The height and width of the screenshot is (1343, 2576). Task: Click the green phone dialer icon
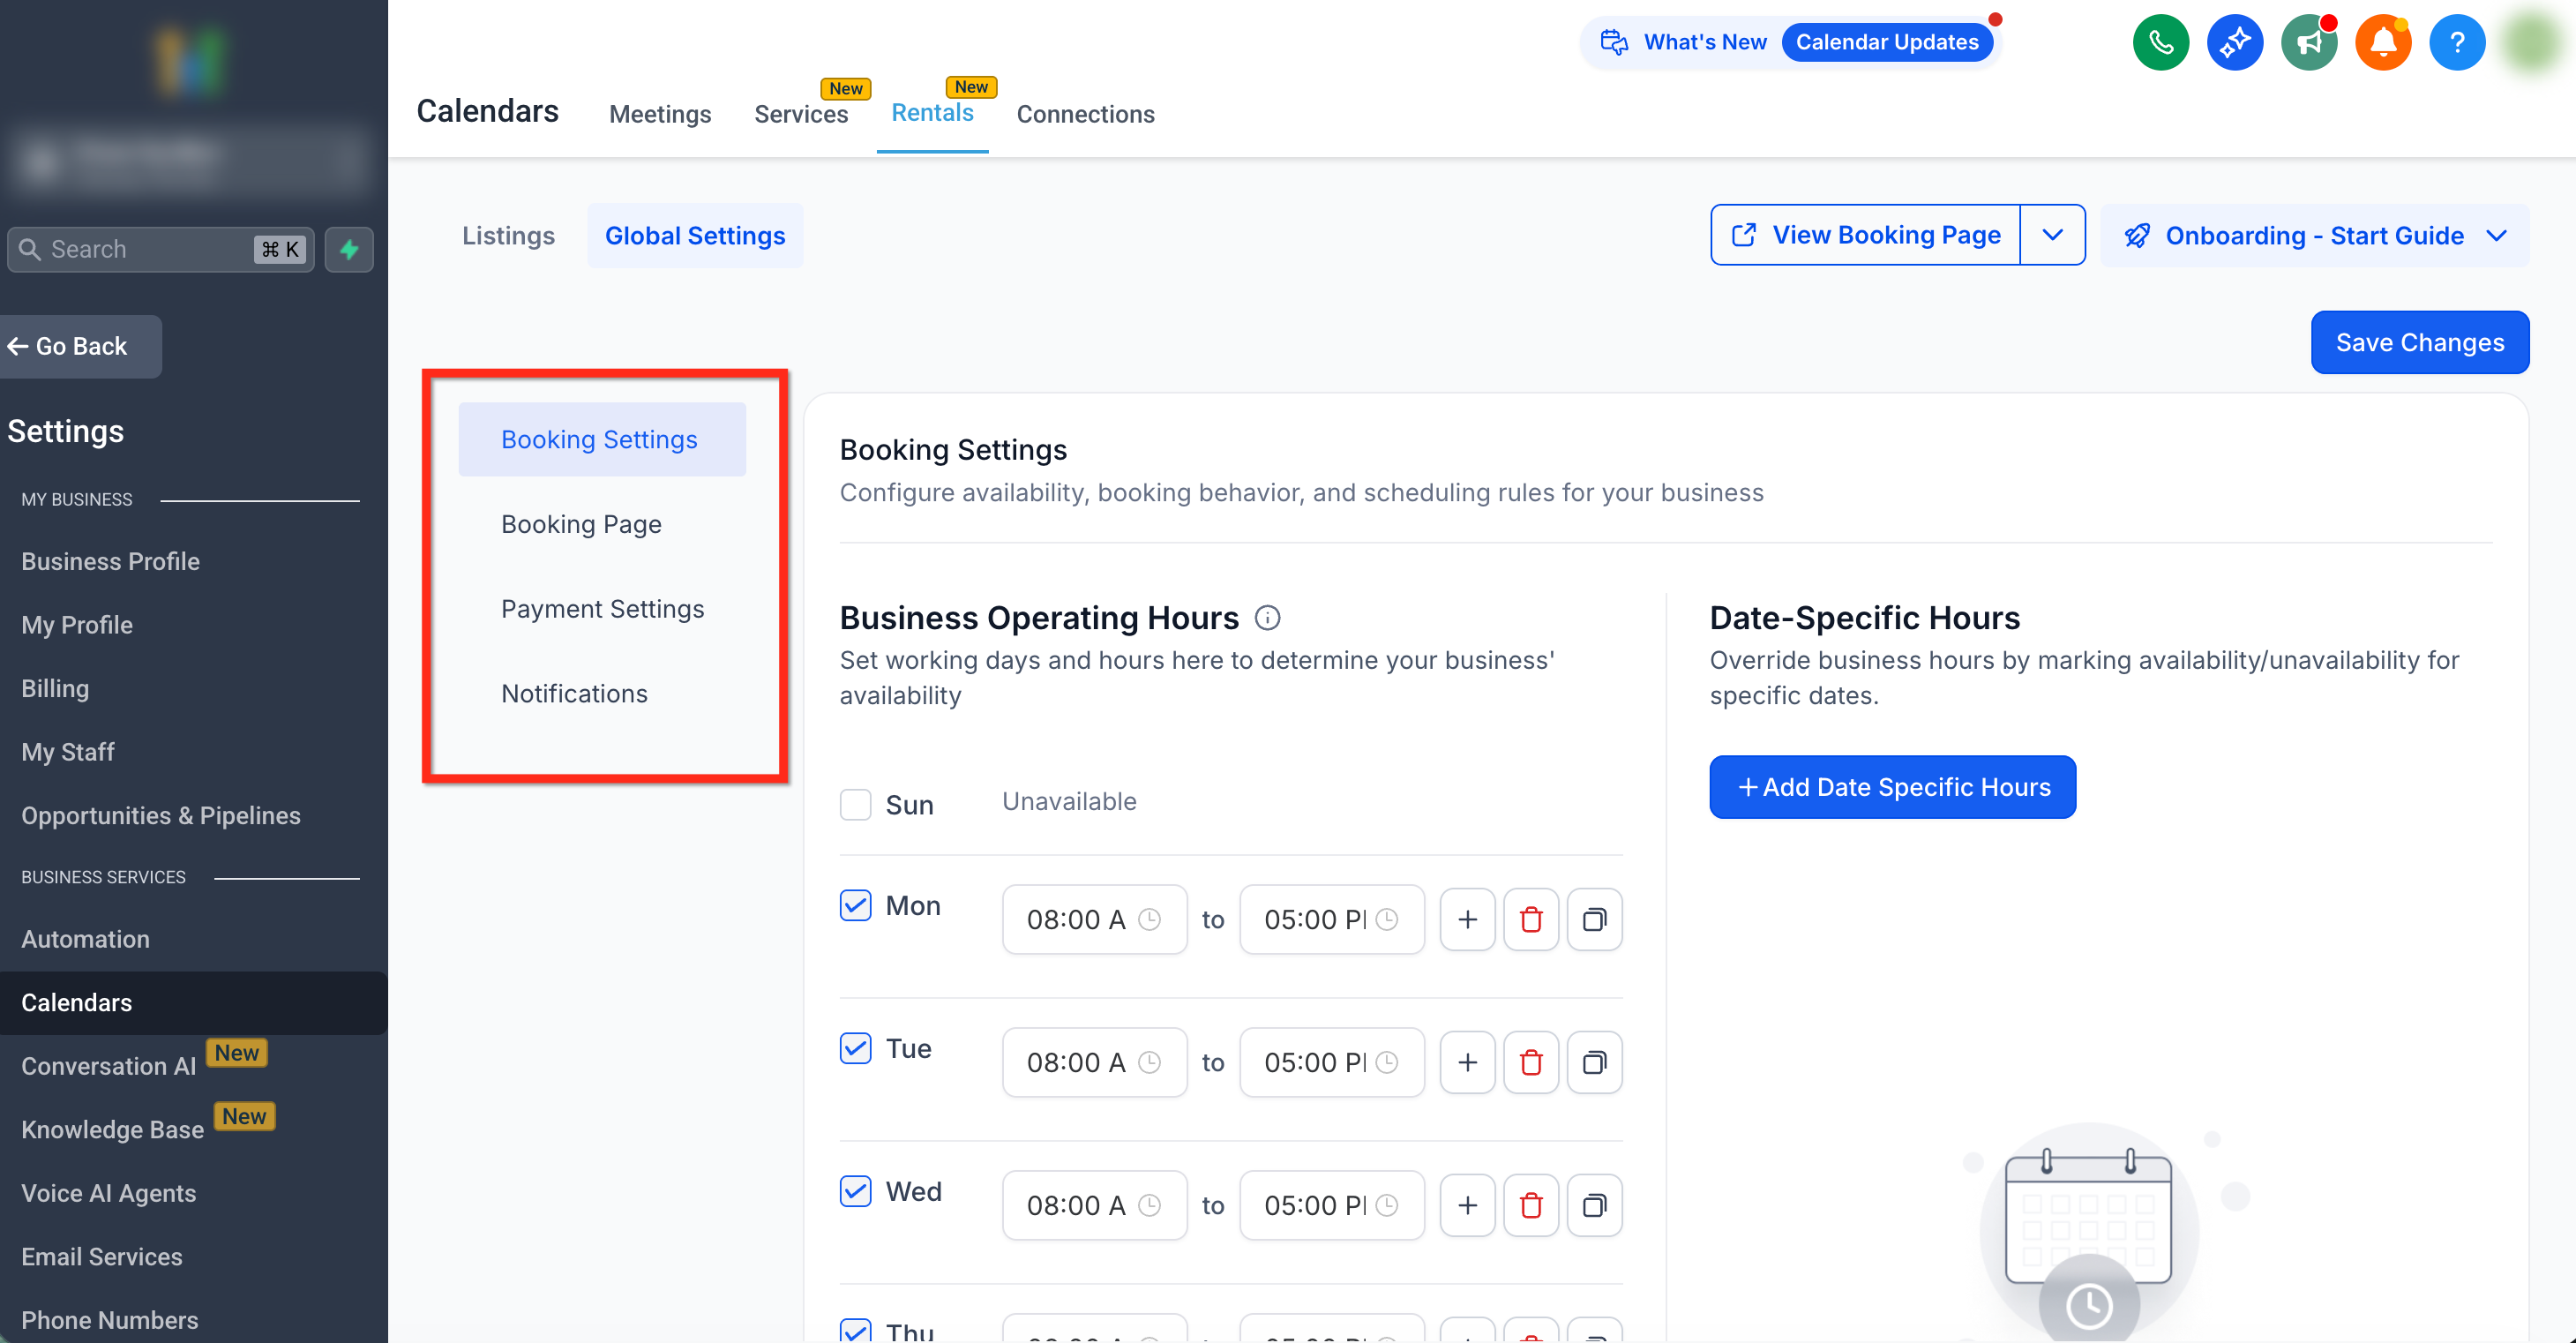click(x=2160, y=42)
